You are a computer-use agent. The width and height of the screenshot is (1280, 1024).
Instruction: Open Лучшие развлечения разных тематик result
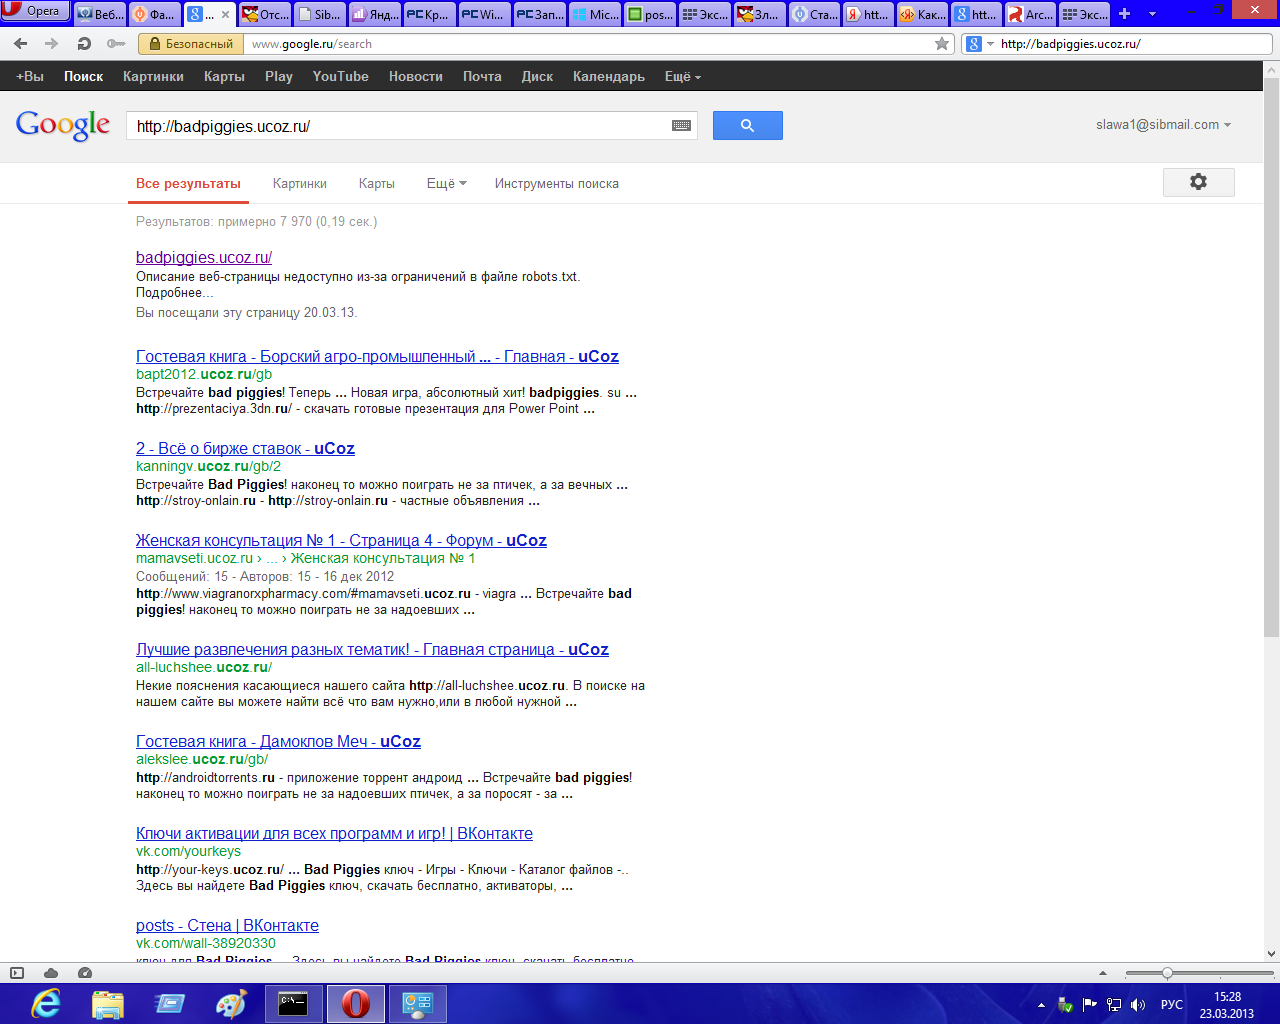point(372,649)
